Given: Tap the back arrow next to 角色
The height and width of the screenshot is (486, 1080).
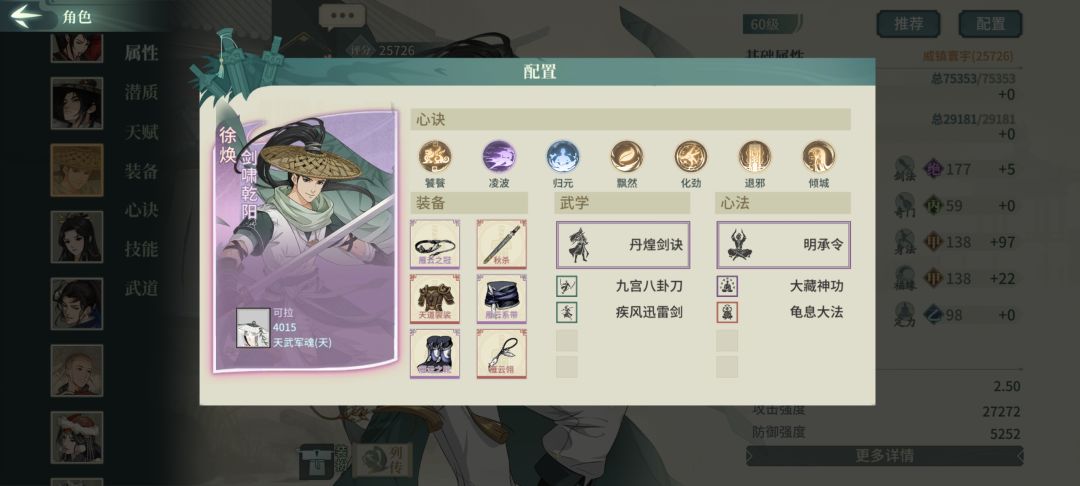Looking at the screenshot, I should (x=27, y=16).
